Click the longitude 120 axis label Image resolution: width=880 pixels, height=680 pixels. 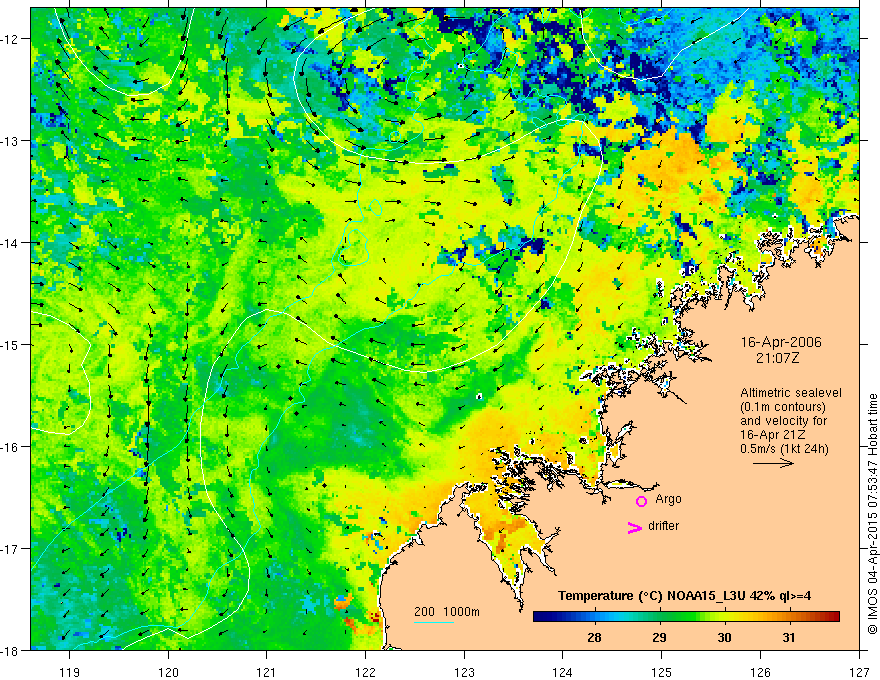(x=168, y=672)
